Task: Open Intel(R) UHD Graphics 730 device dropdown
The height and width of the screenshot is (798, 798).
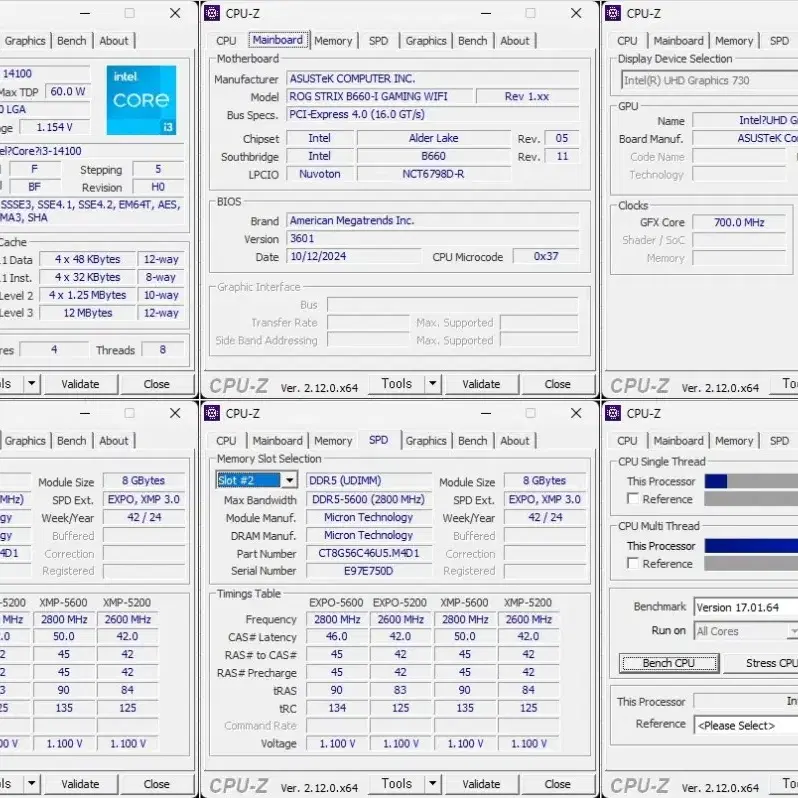Action: tap(709, 80)
